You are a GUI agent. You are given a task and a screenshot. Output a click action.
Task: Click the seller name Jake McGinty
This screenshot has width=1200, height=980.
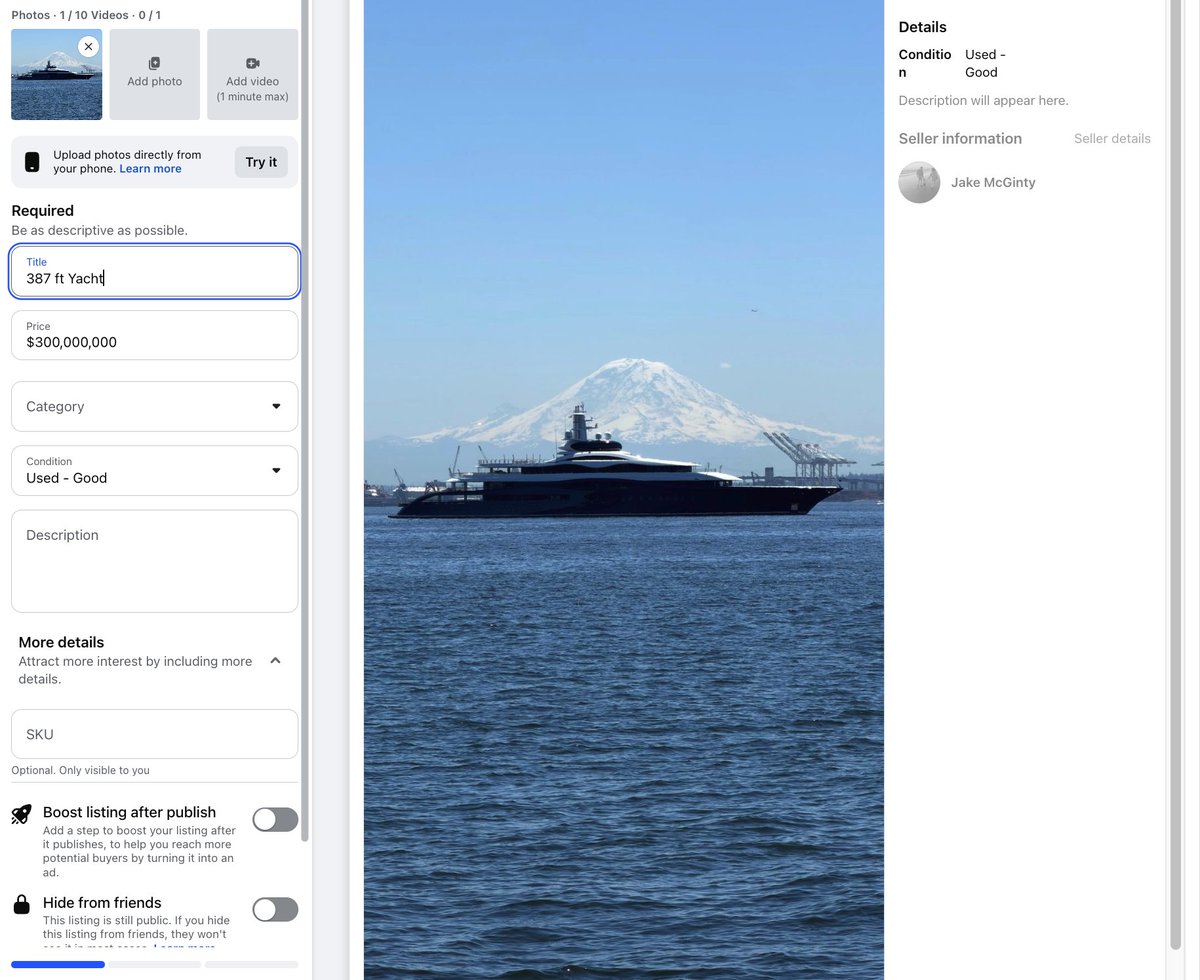(x=993, y=182)
